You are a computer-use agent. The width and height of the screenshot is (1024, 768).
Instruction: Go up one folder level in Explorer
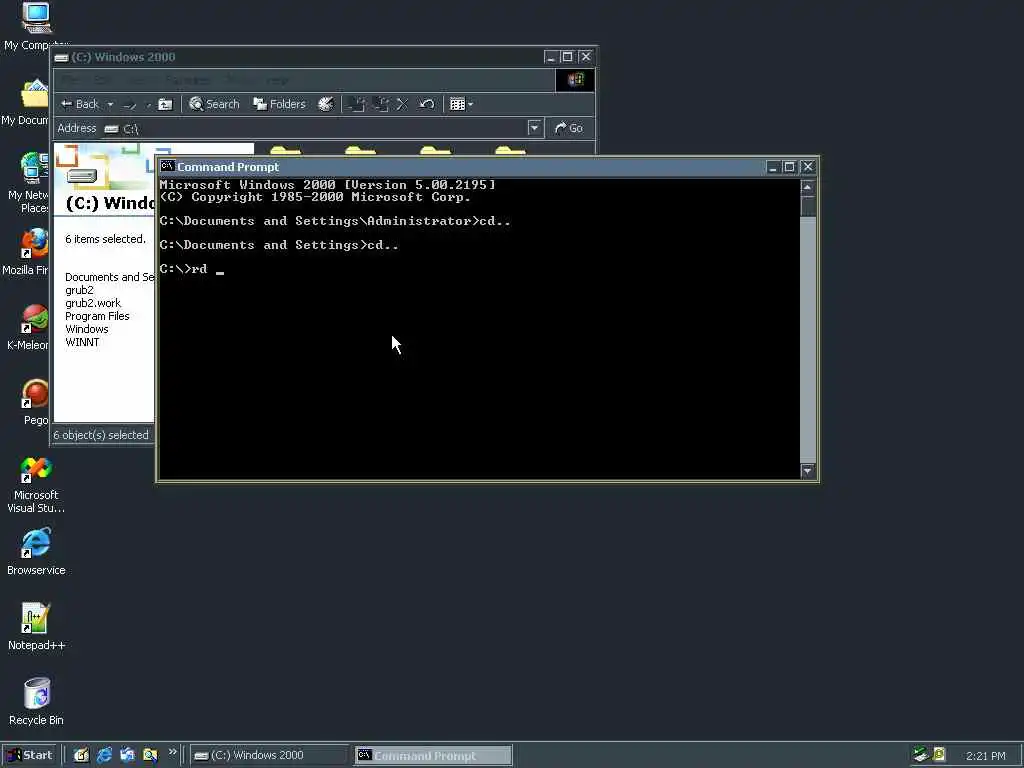pos(165,104)
